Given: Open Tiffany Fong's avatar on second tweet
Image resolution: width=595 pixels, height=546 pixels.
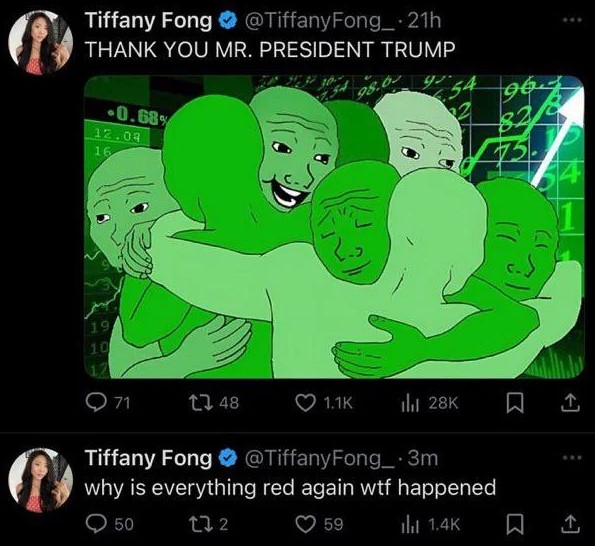Looking at the screenshot, I should [41, 480].
